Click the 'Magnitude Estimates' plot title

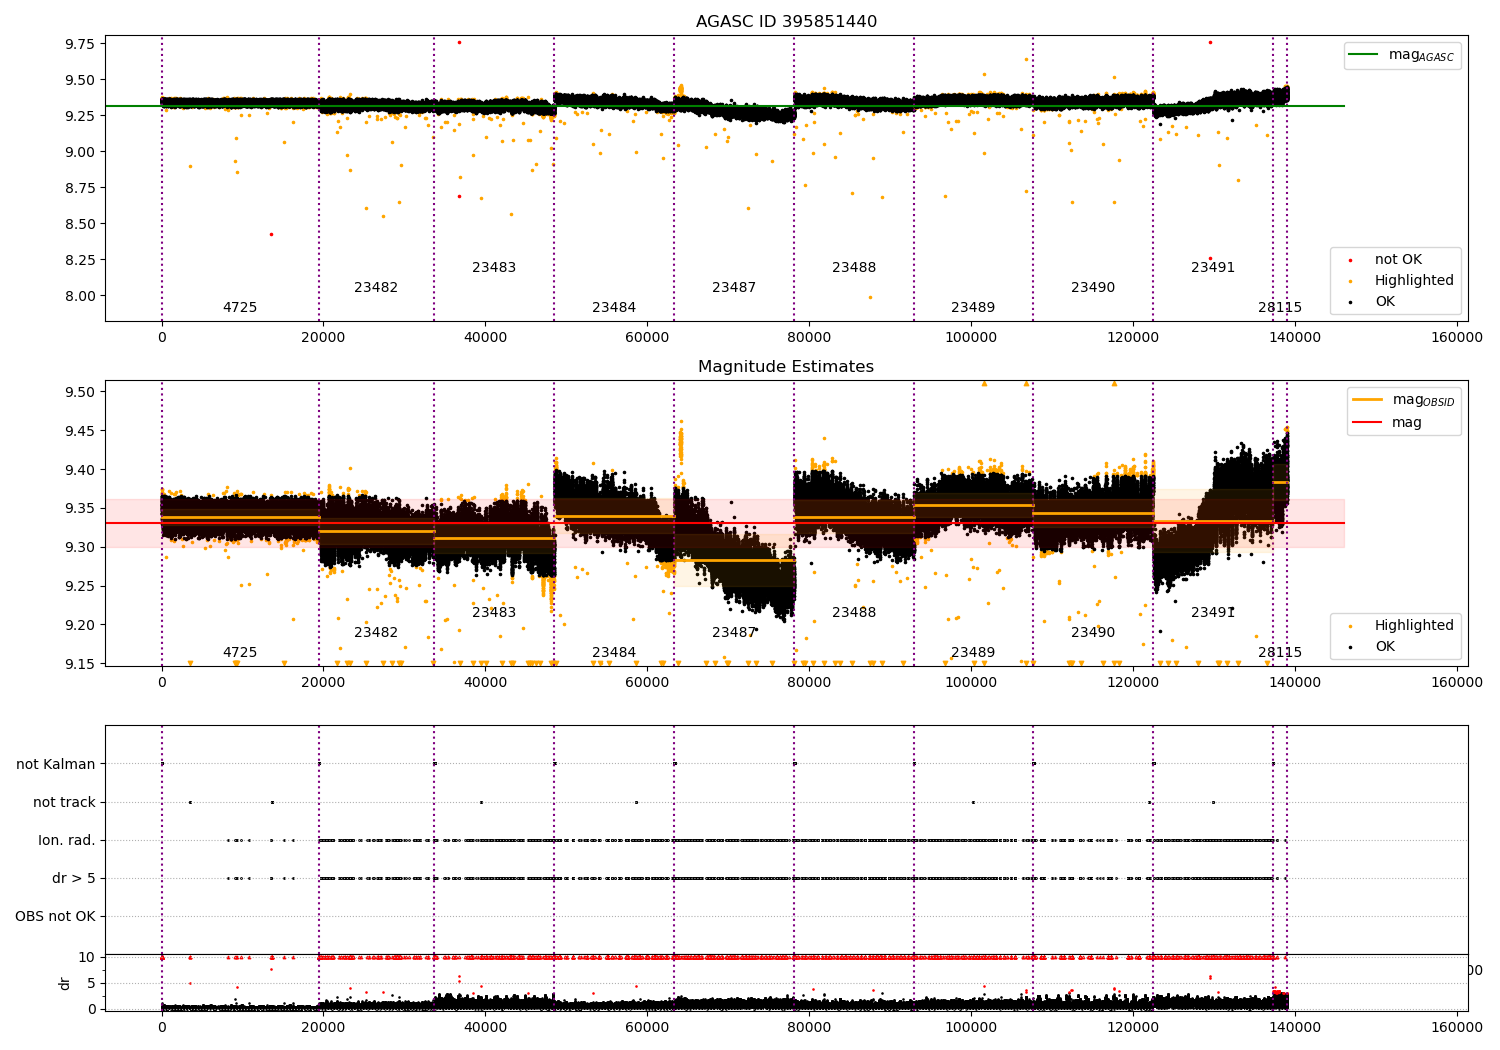[786, 367]
